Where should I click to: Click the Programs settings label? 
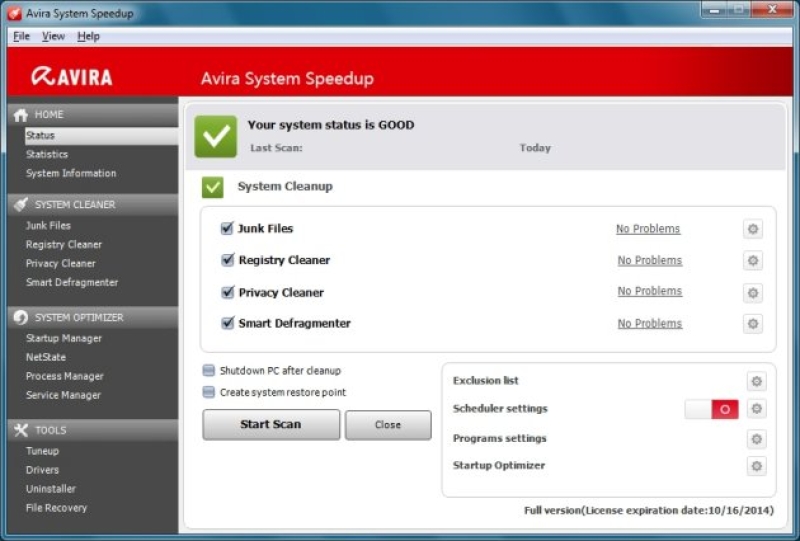499,438
